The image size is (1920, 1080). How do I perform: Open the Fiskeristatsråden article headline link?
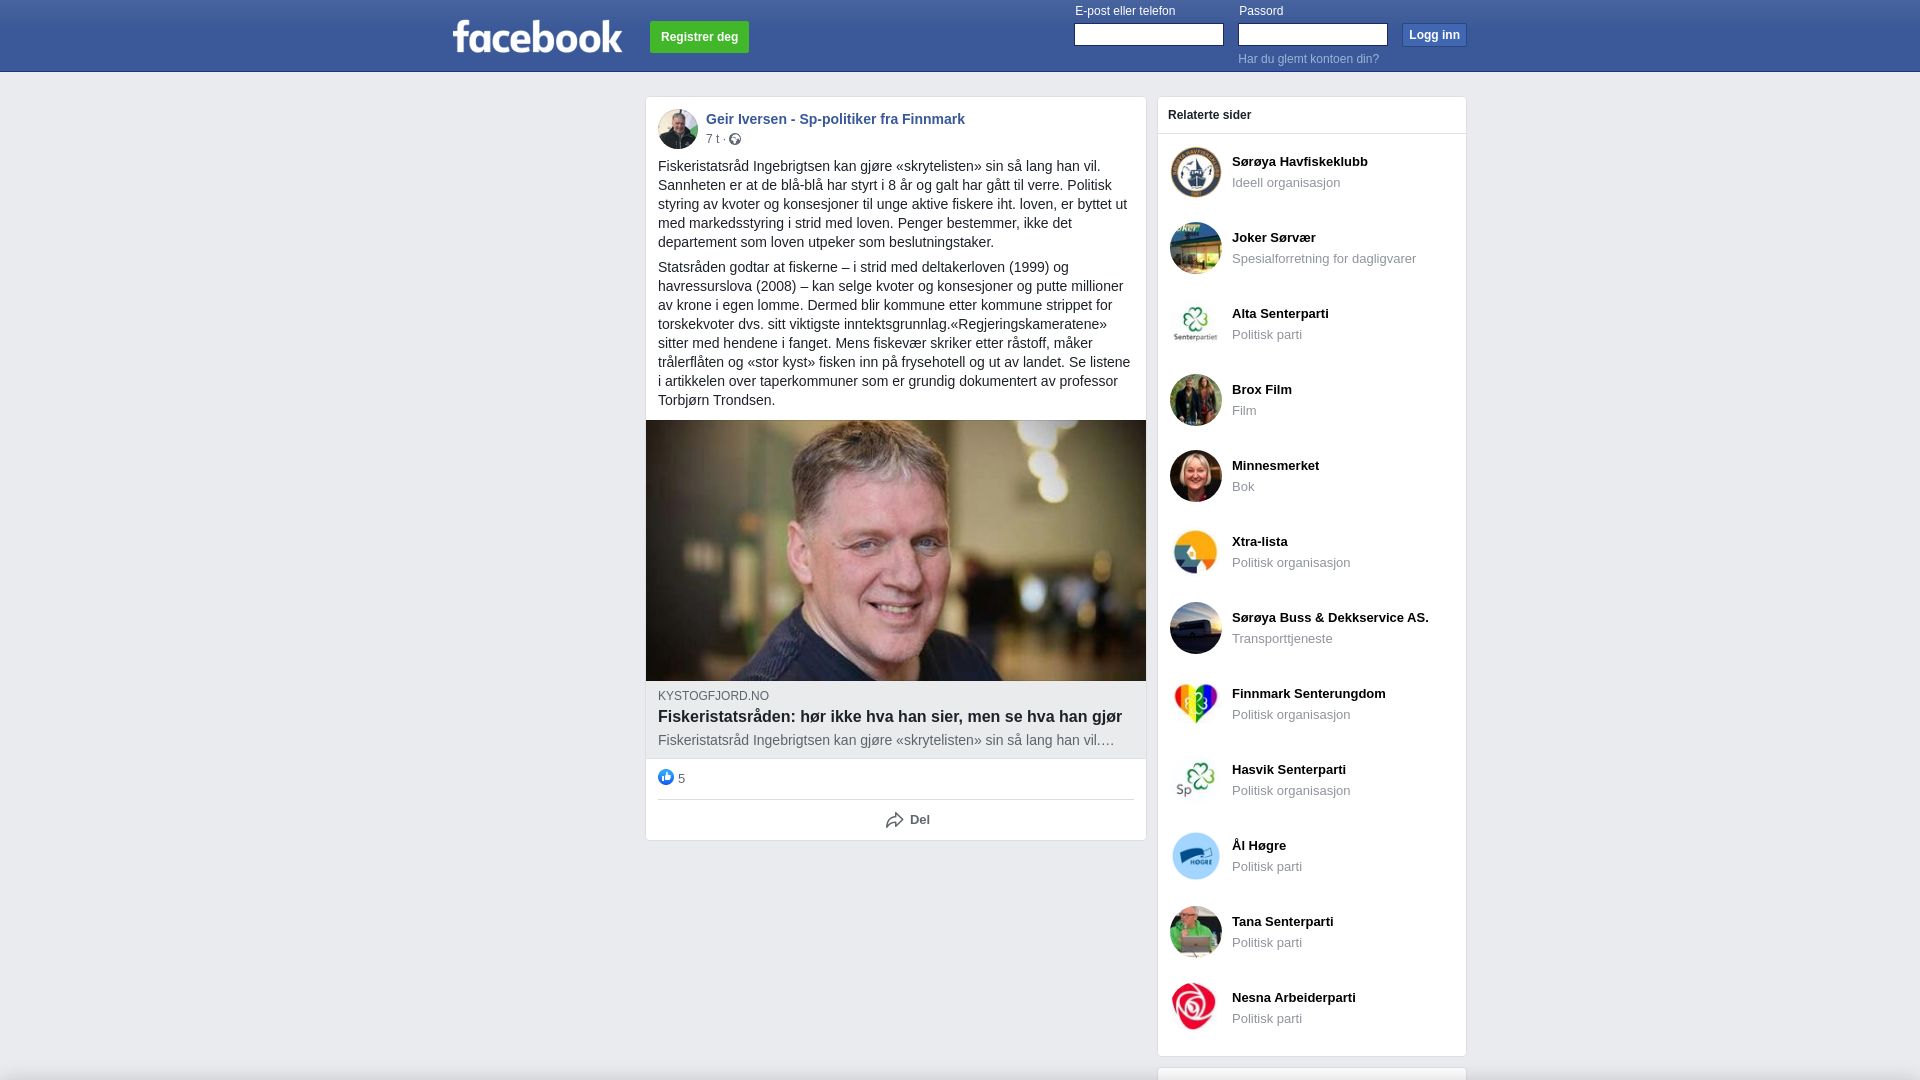point(890,716)
